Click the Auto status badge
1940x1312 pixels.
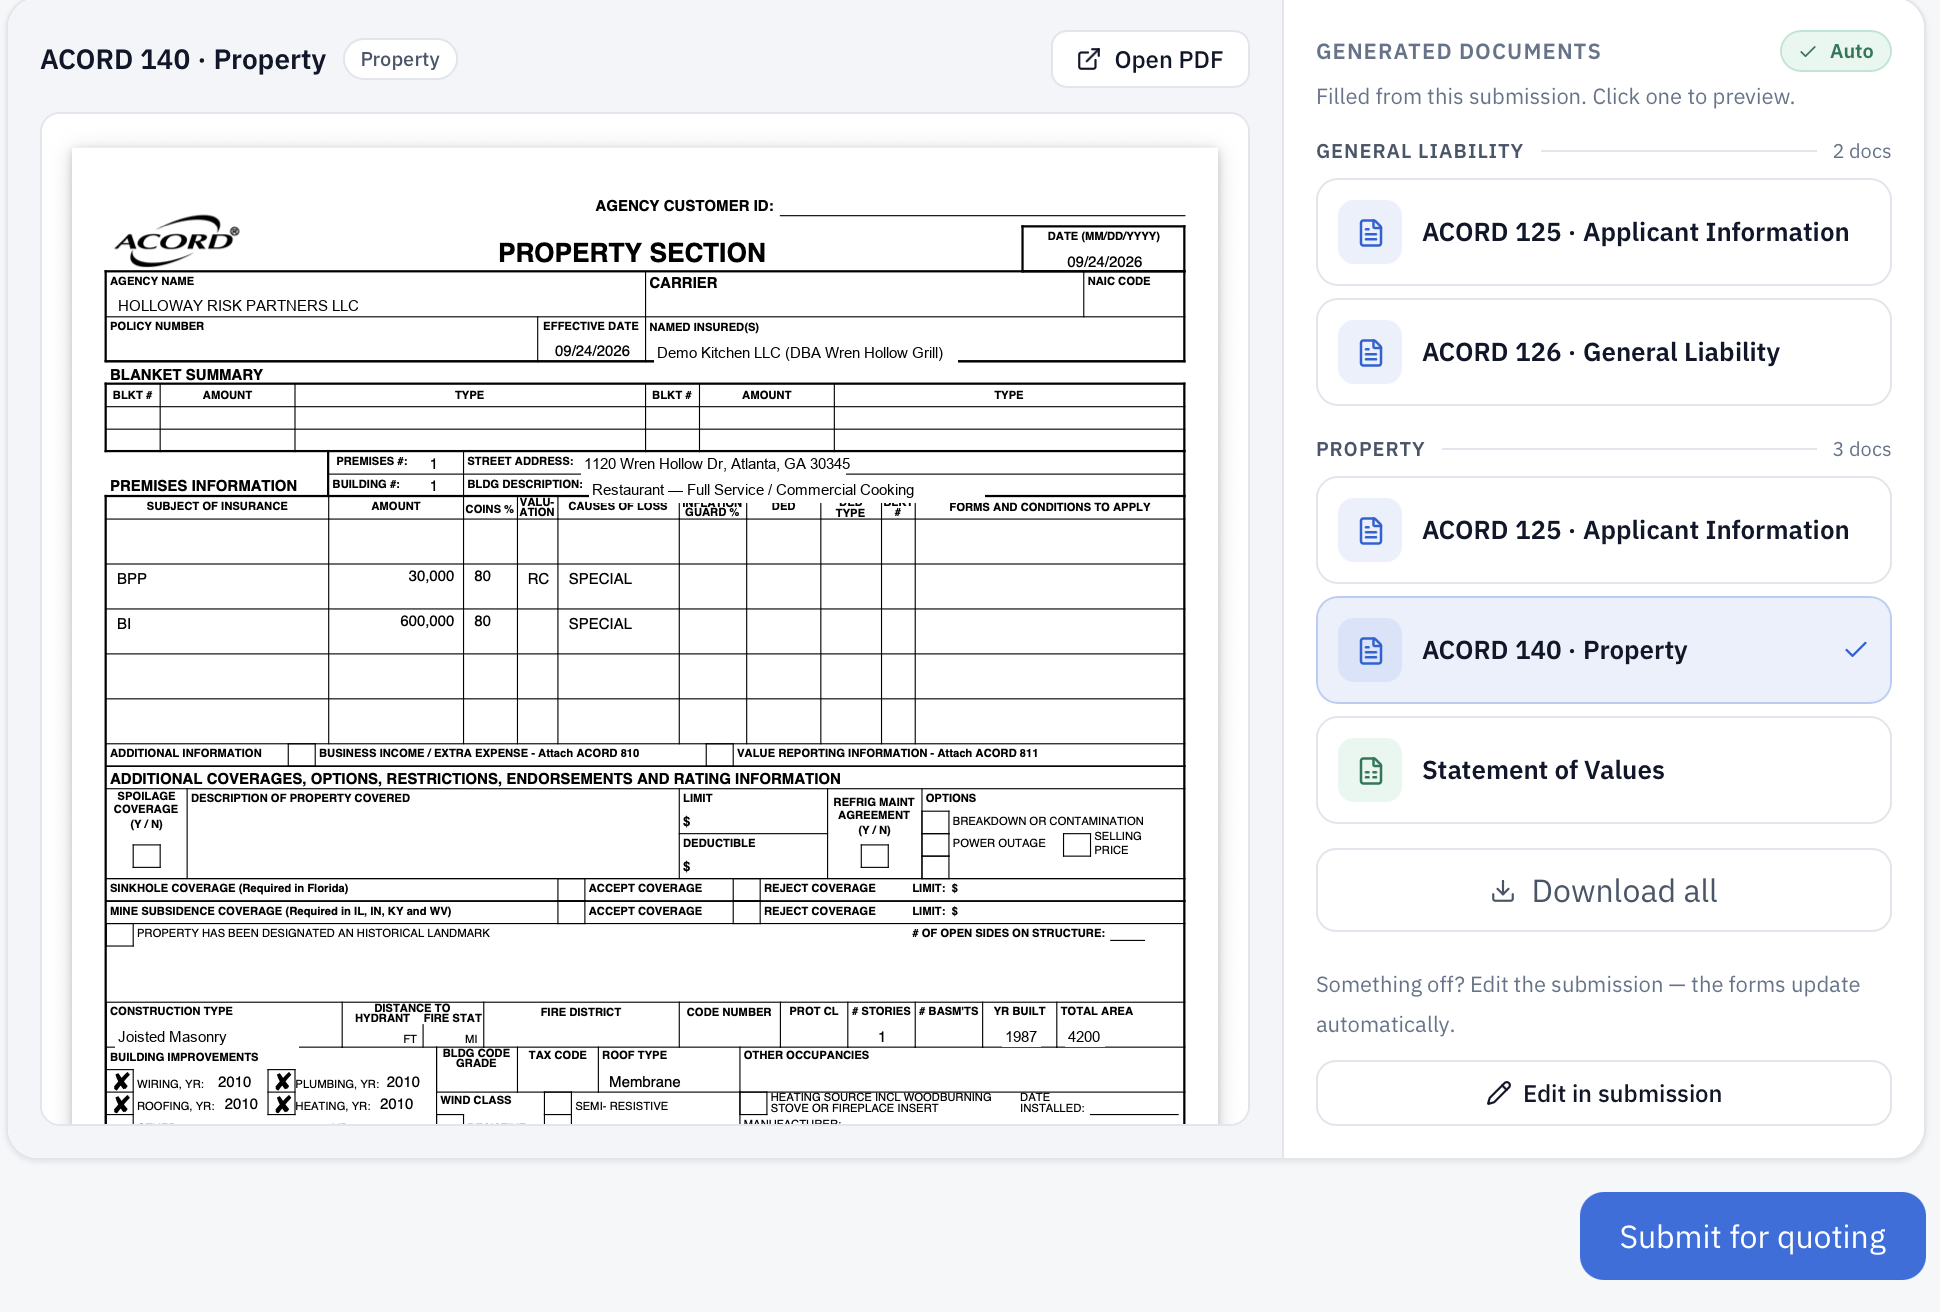[1835, 52]
